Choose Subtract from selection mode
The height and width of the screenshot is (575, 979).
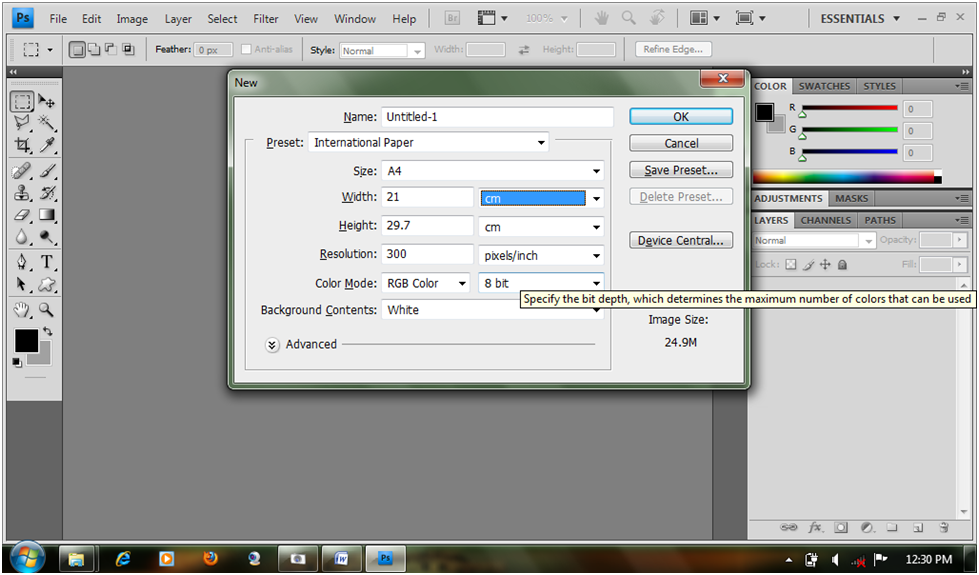pyautogui.click(x=111, y=49)
